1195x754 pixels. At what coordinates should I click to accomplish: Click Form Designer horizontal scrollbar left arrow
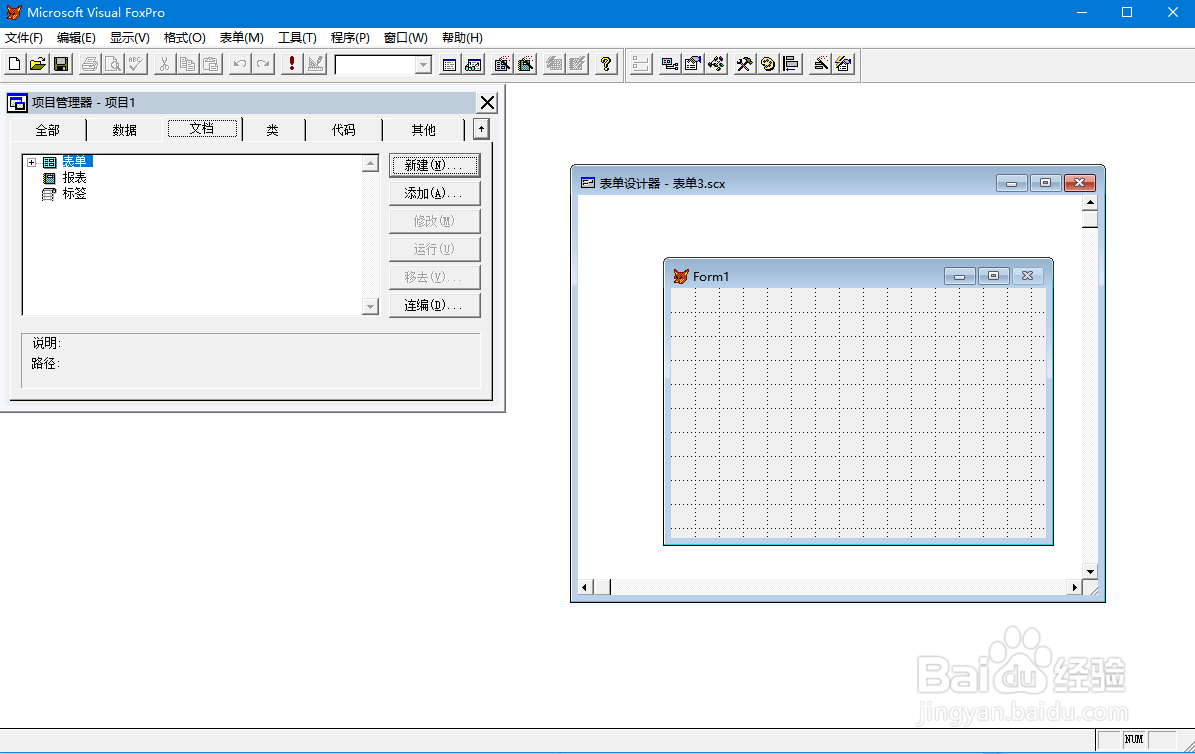click(585, 587)
